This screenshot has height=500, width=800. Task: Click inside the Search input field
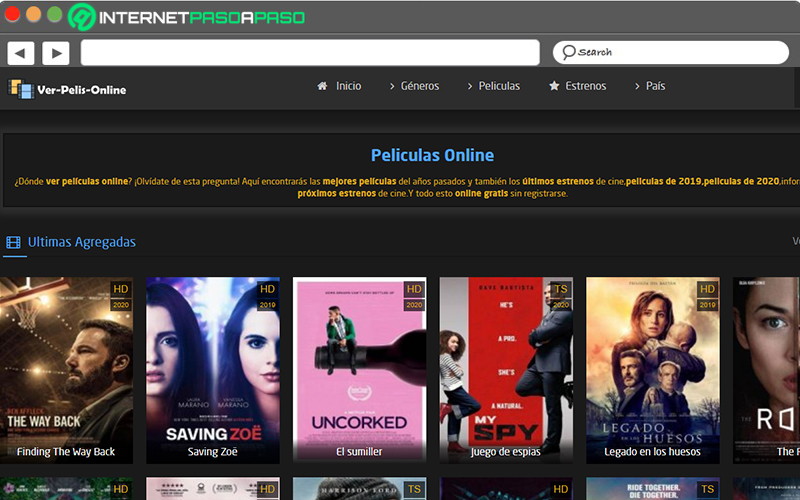coord(671,53)
